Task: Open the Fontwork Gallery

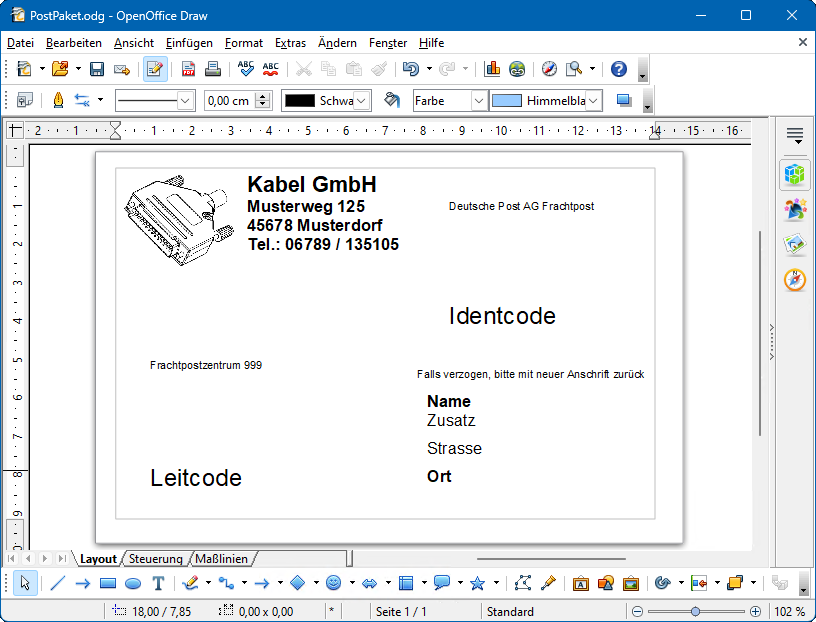Action: click(581, 583)
